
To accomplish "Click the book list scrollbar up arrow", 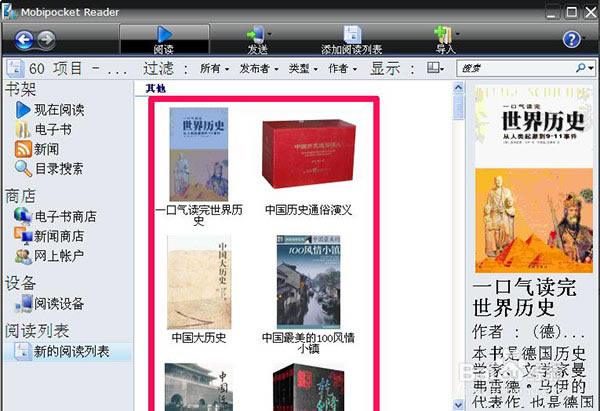I will pyautogui.click(x=458, y=87).
